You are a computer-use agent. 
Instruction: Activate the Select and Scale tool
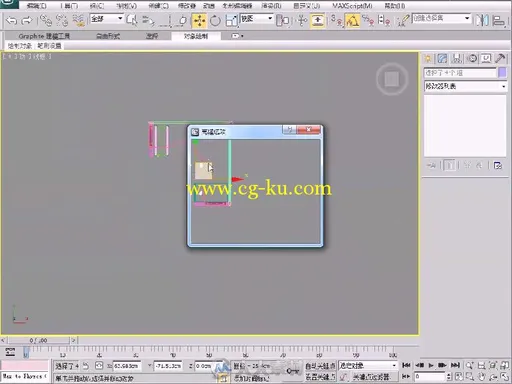231,21
